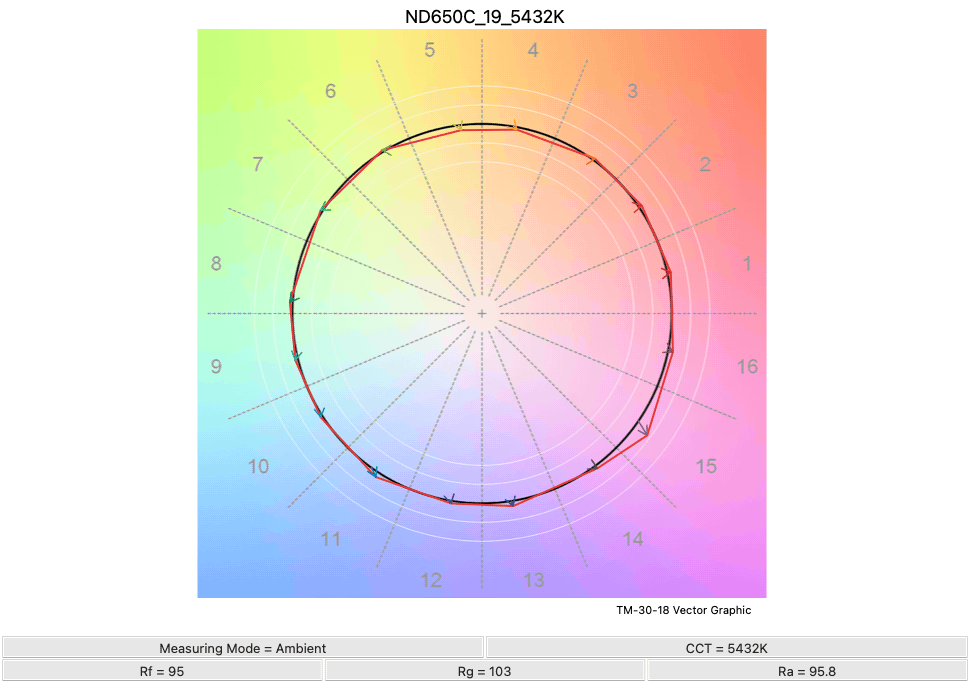Click the center cross of the vector graphic

tap(482, 314)
